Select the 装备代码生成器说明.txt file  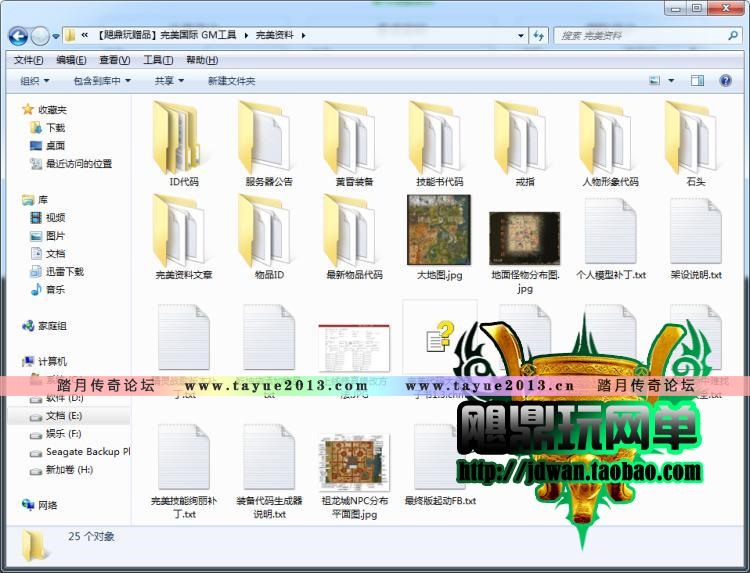pos(269,472)
